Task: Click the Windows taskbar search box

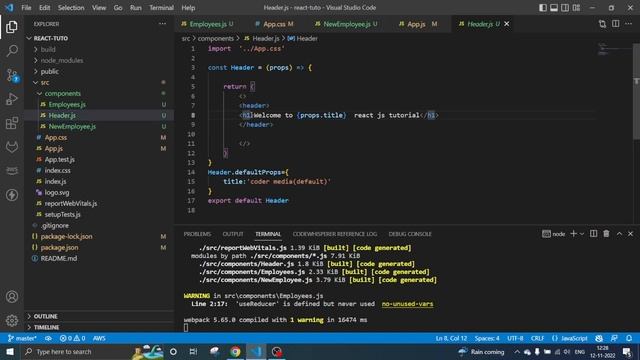Action: [76, 351]
